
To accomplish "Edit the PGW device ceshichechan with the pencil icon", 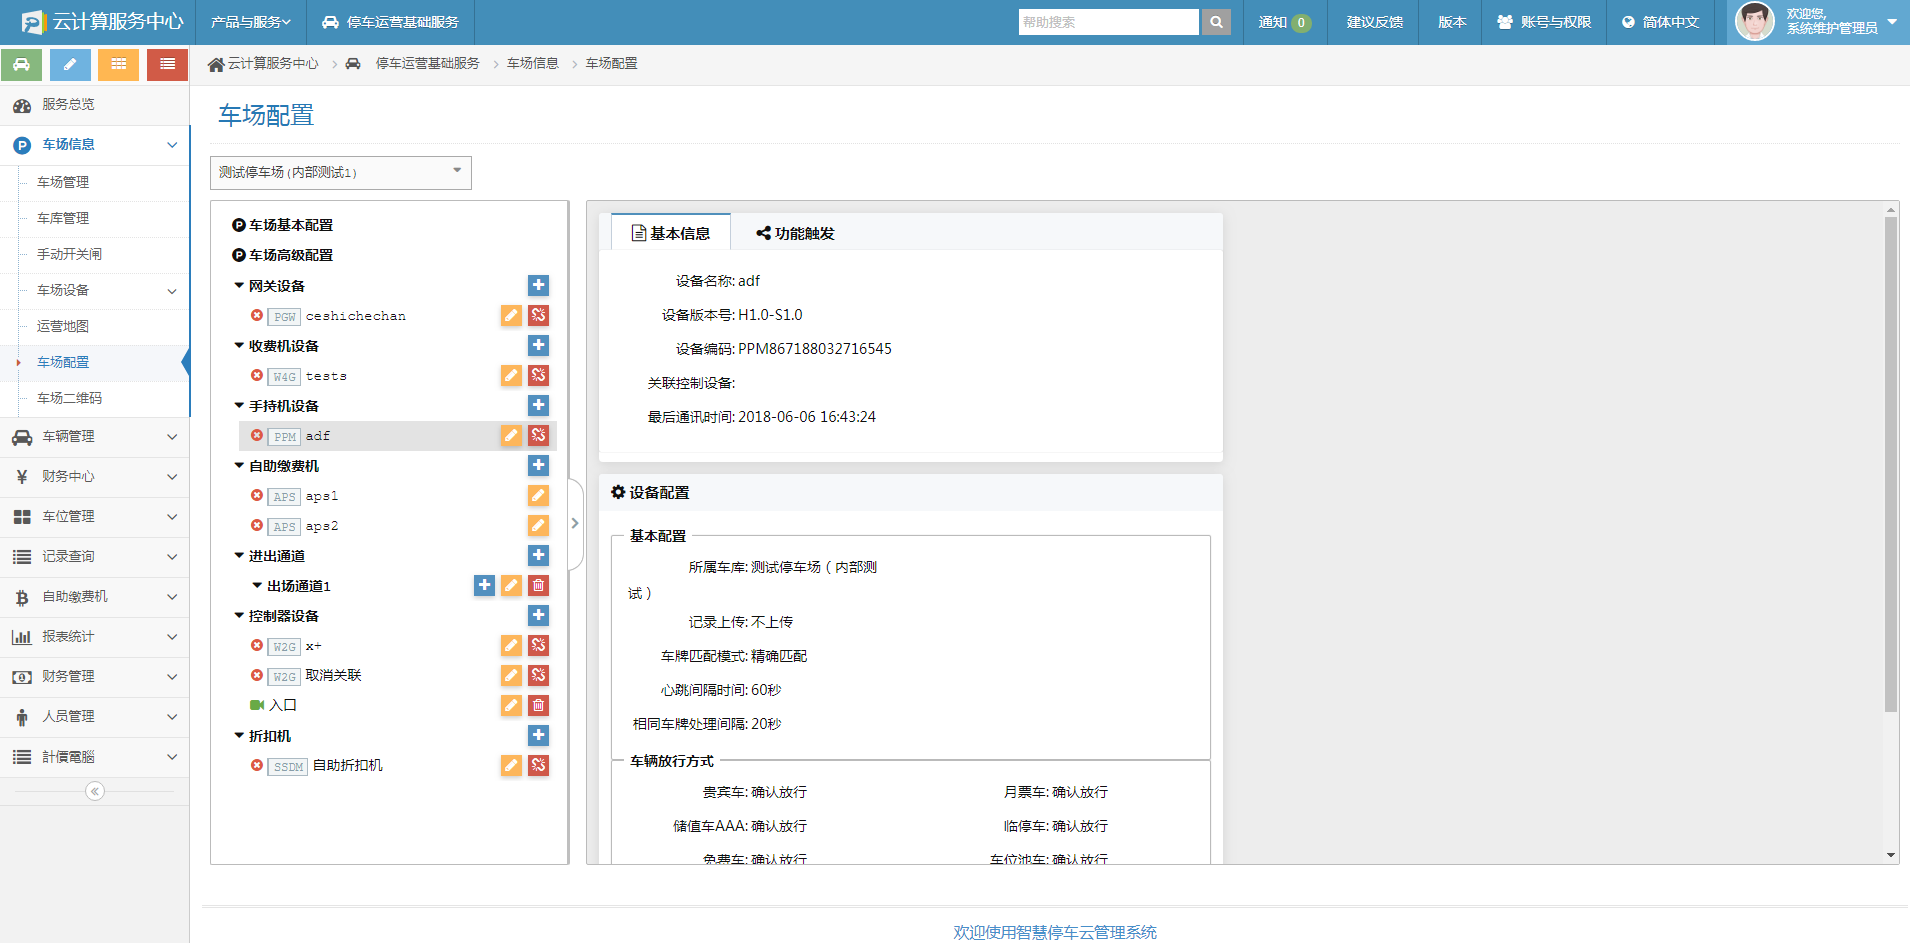I will pos(511,315).
